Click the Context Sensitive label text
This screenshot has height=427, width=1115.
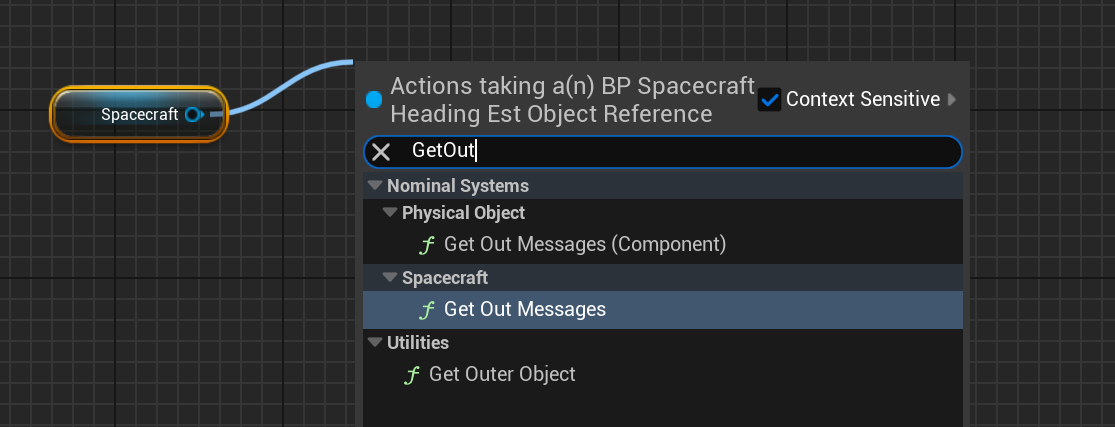tap(863, 100)
